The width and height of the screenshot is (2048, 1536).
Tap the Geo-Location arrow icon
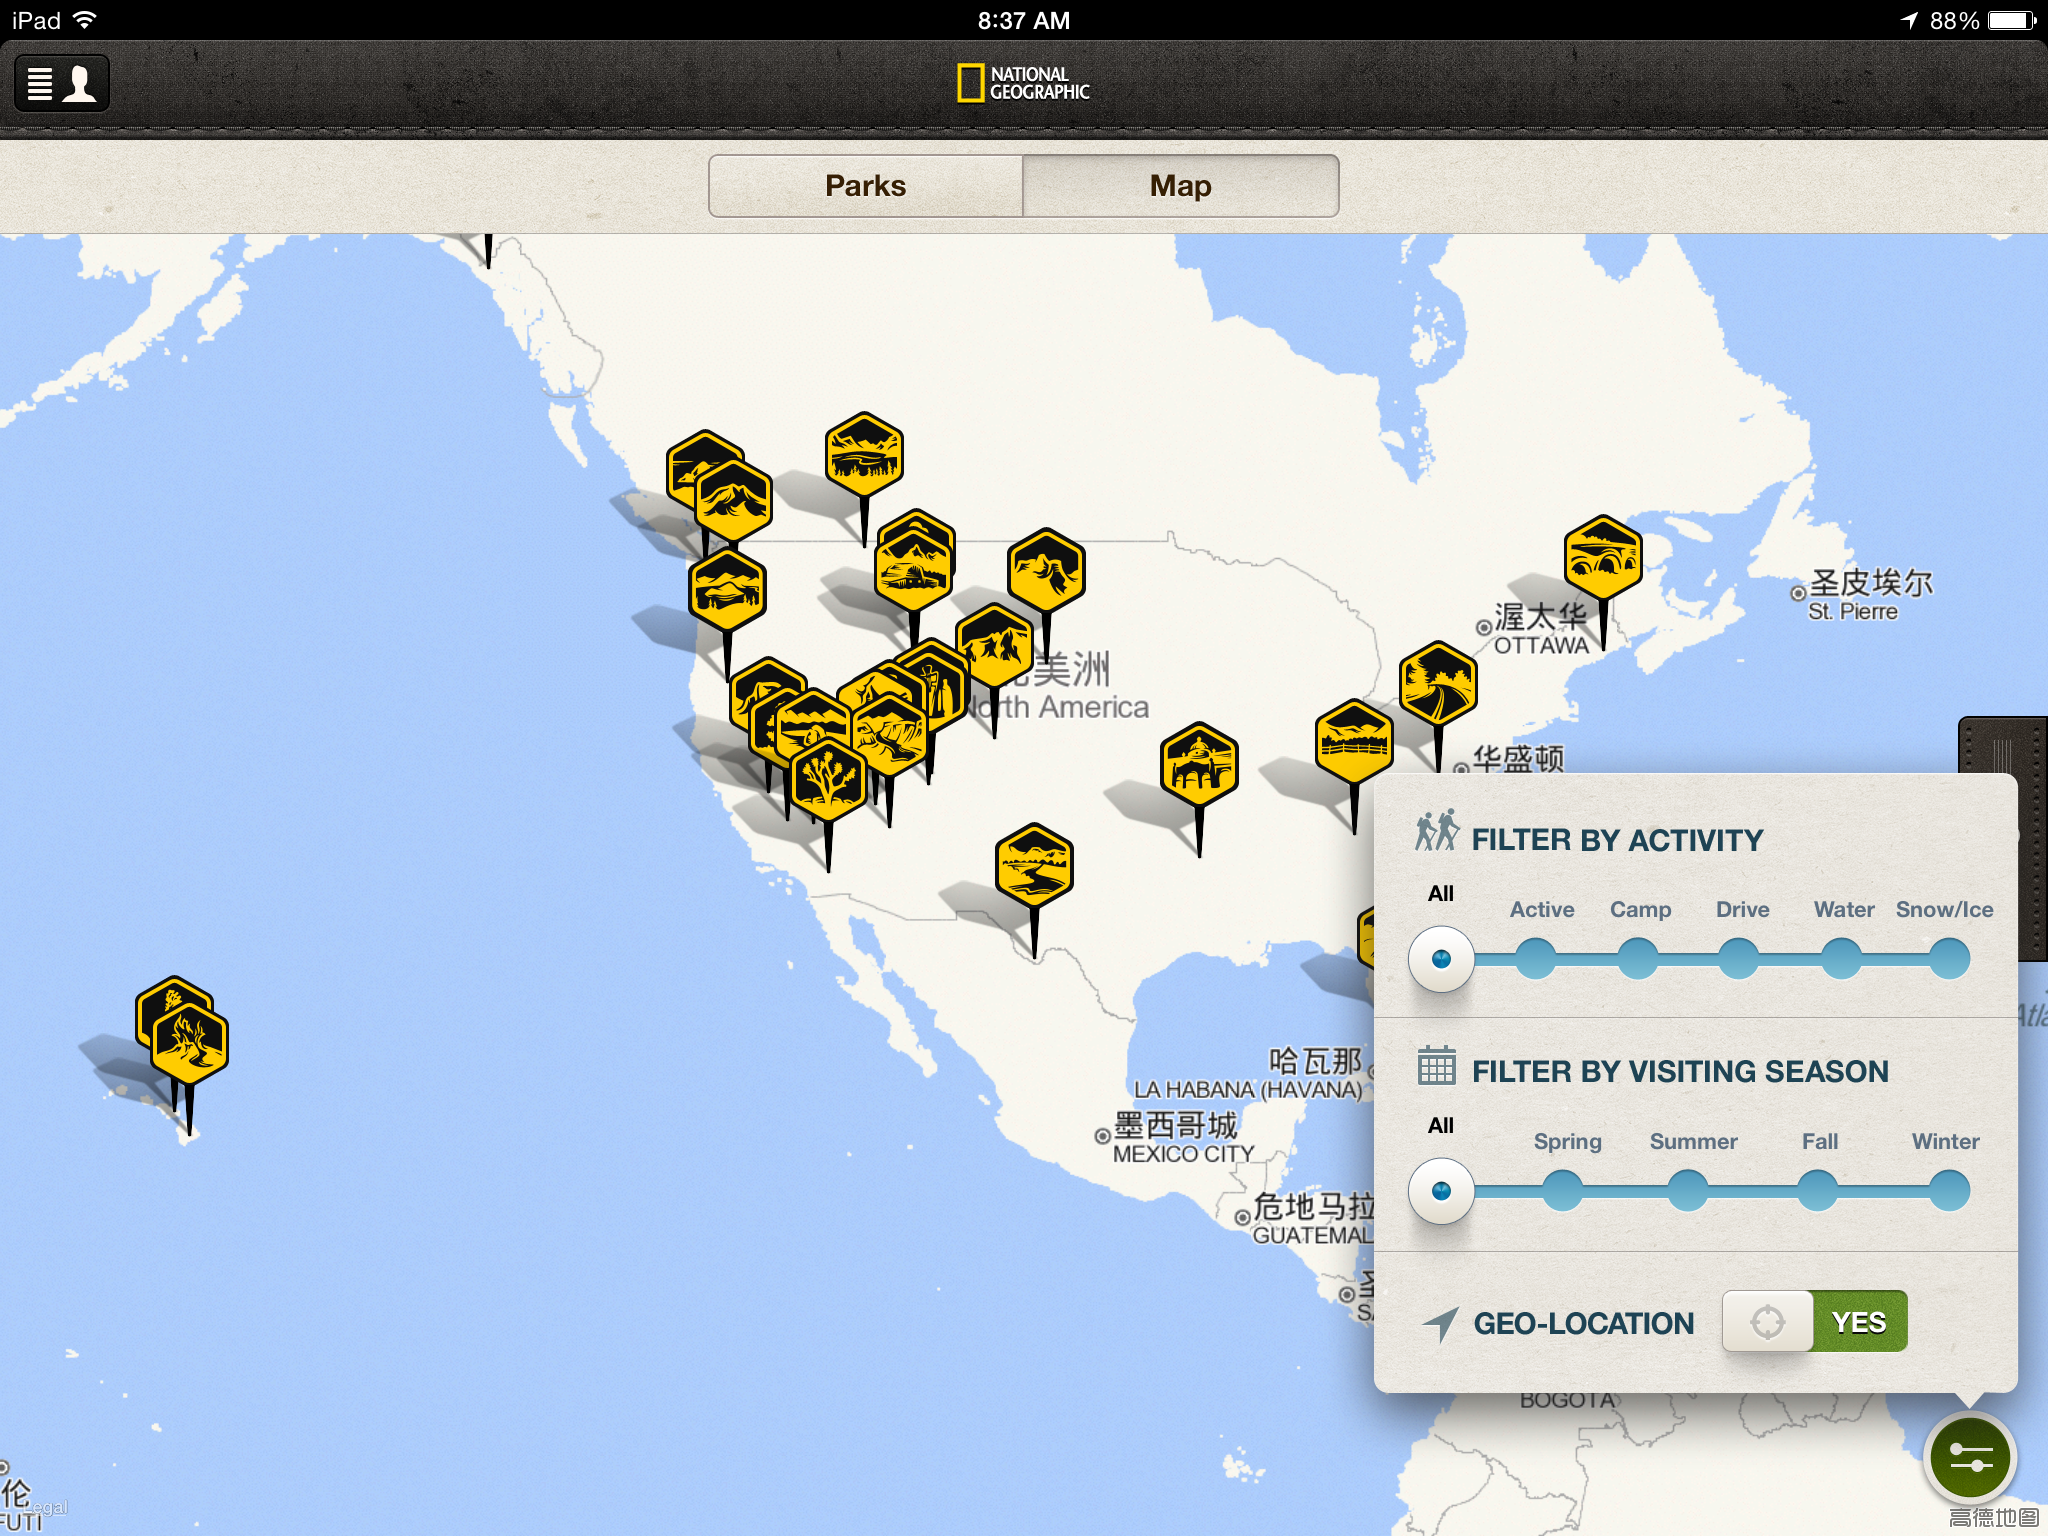(x=1440, y=1324)
